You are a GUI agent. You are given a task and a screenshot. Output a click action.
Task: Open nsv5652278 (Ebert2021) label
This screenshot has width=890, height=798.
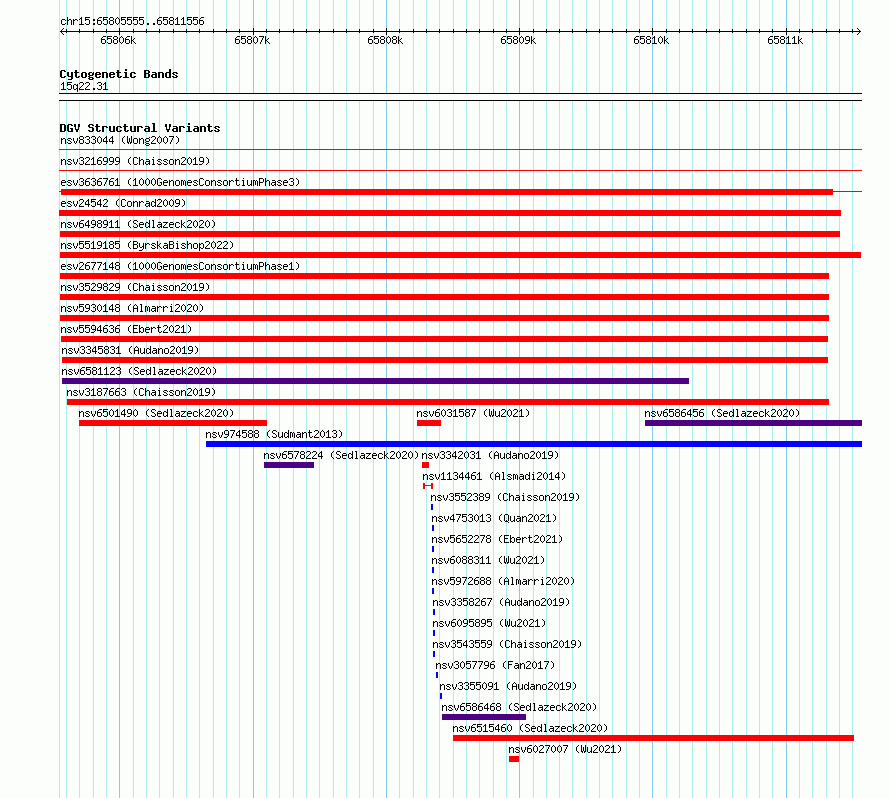(497, 539)
